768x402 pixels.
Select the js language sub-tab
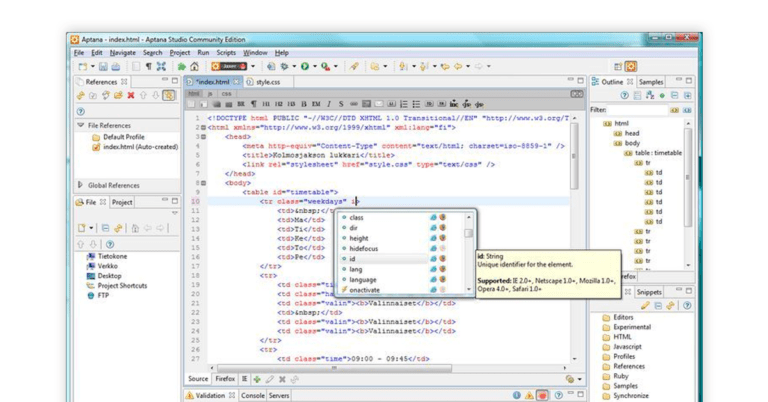click(x=210, y=94)
